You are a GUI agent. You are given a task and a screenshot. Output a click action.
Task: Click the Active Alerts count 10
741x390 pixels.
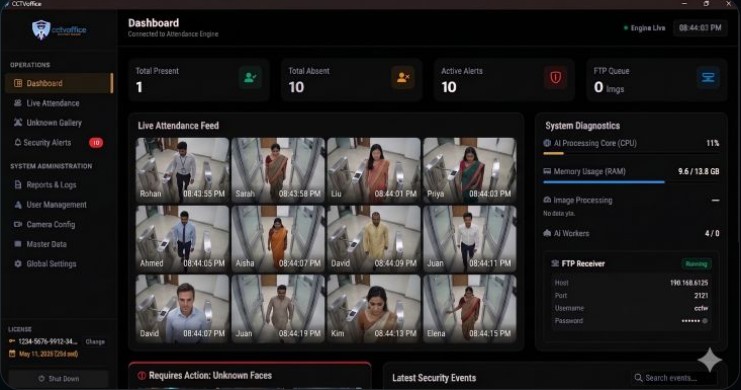[449, 87]
